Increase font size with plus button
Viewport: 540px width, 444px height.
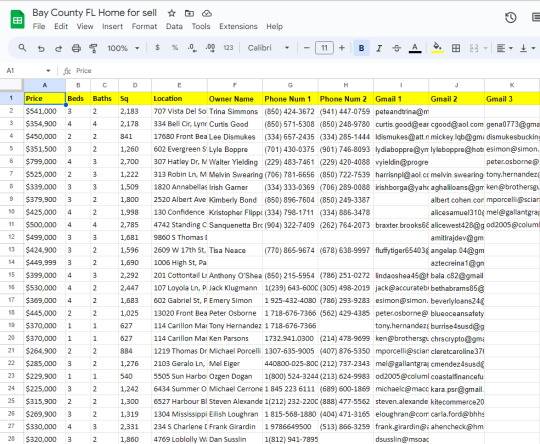coord(342,48)
